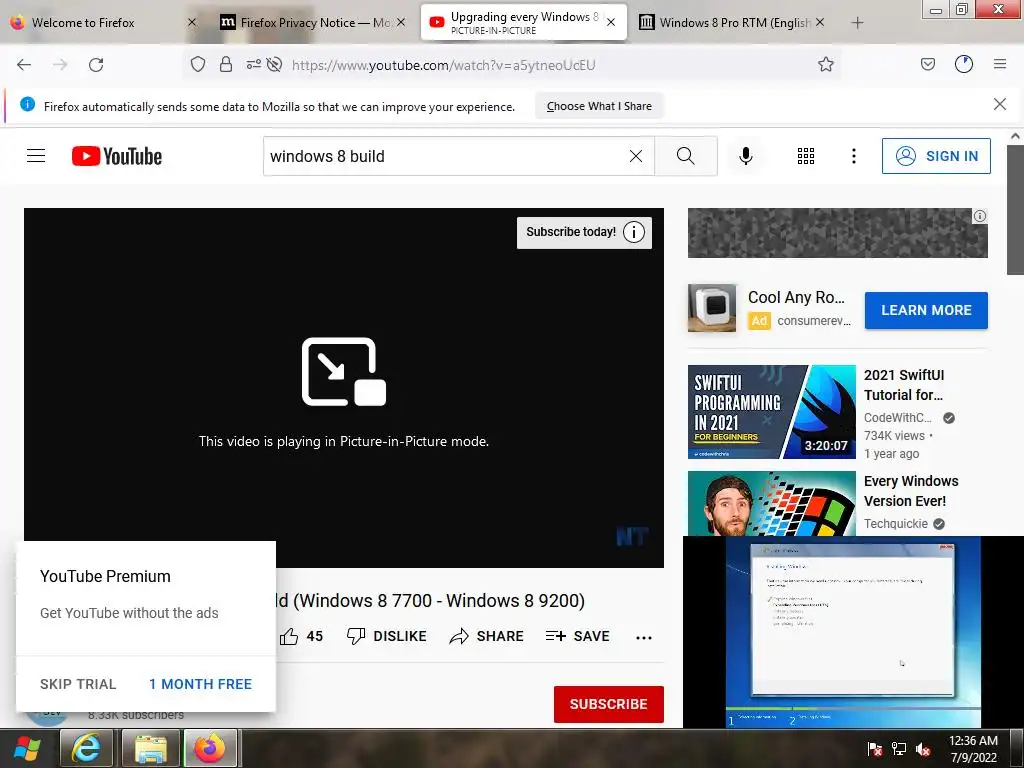
Task: Open more actions ellipsis under the video
Action: tap(644, 637)
